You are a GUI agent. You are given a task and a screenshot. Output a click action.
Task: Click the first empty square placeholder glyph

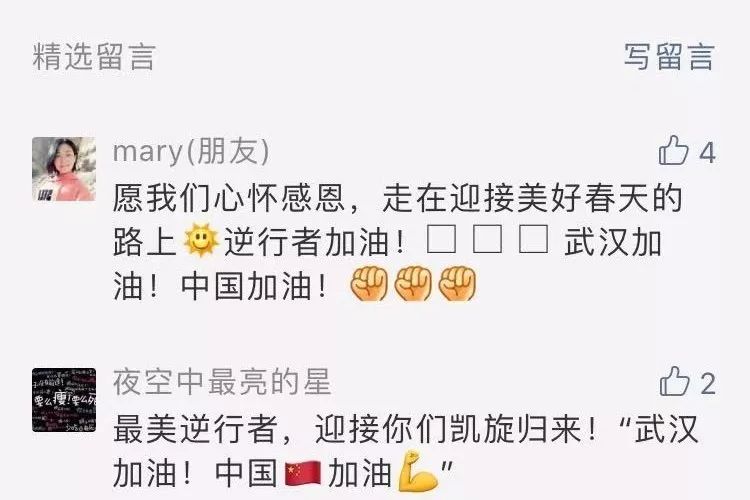coord(441,239)
